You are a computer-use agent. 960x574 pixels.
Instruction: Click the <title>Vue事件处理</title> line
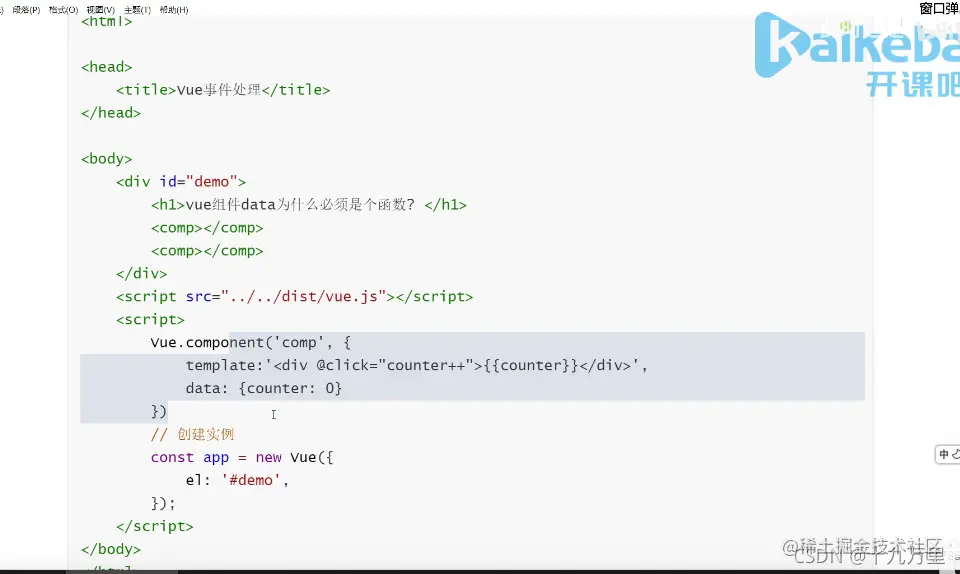(223, 90)
